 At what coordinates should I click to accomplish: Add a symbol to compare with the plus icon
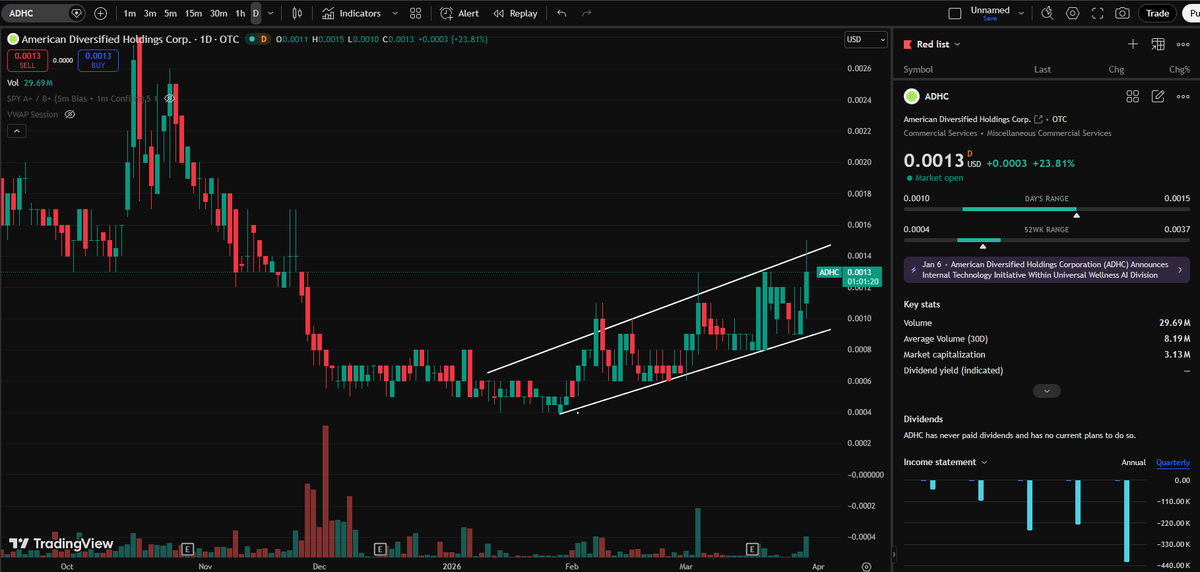click(101, 13)
